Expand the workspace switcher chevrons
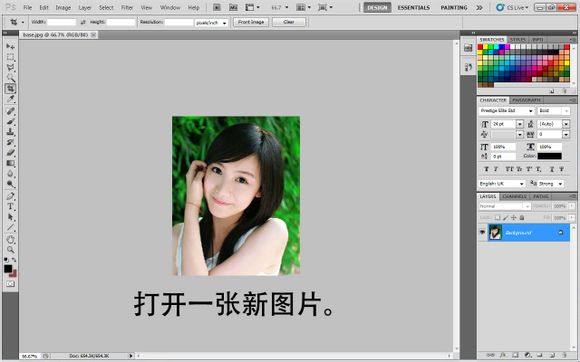The image size is (580, 362). 479,7
